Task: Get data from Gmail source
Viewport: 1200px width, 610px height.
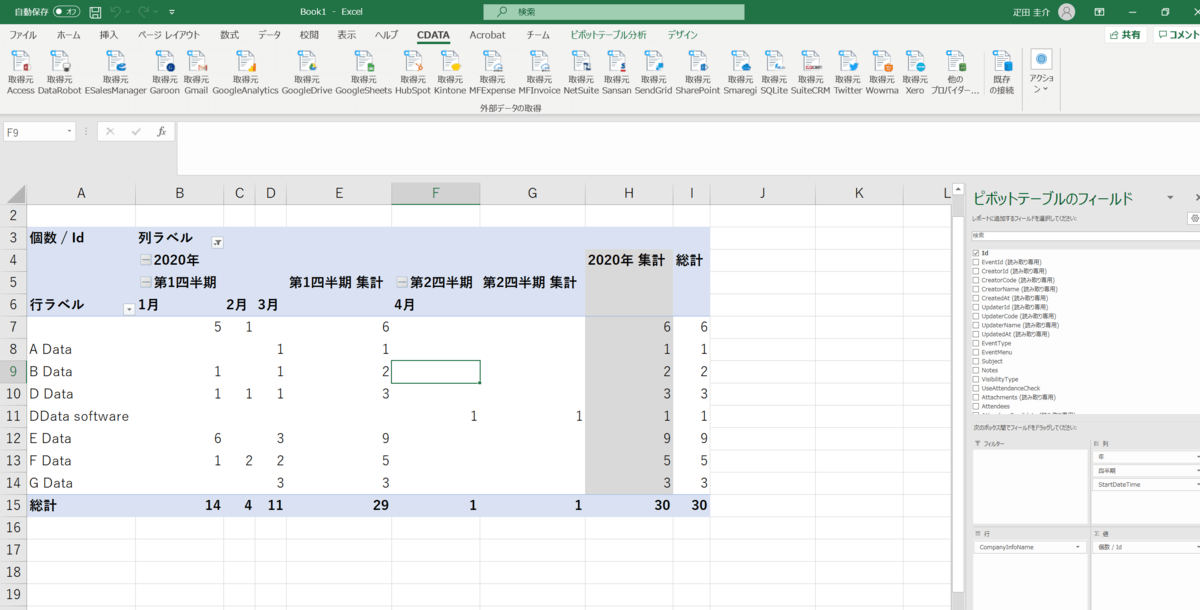Action: 196,73
